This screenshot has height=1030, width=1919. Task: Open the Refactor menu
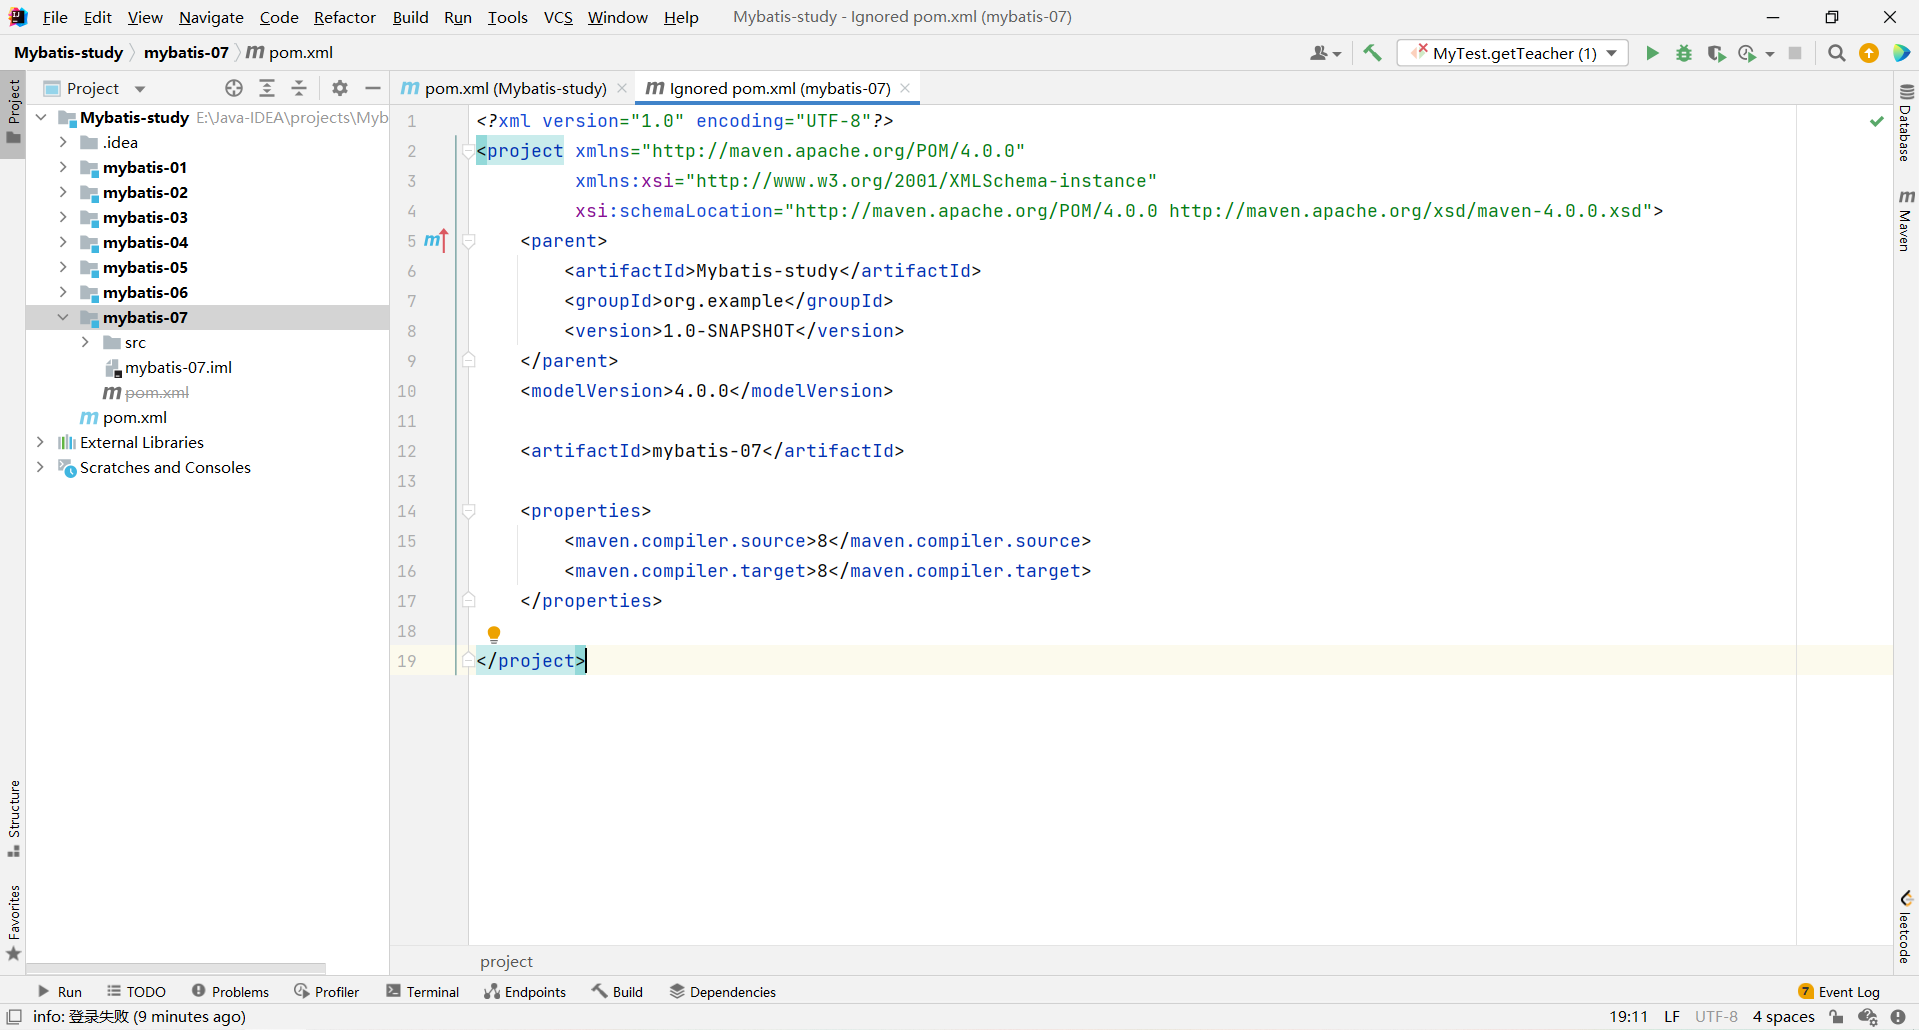pyautogui.click(x=344, y=17)
